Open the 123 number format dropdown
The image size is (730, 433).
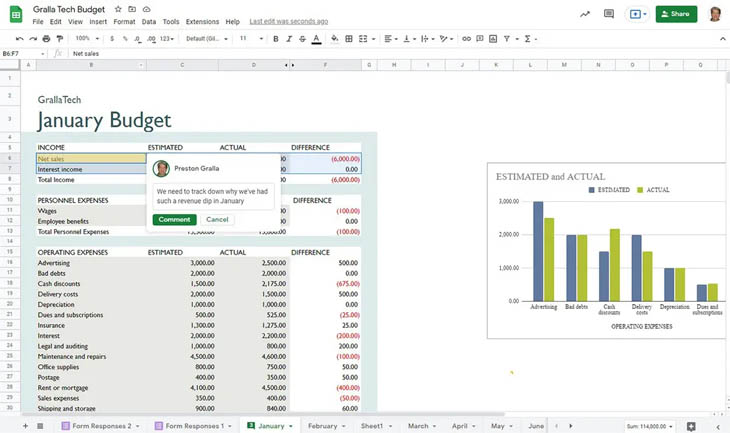[167, 39]
